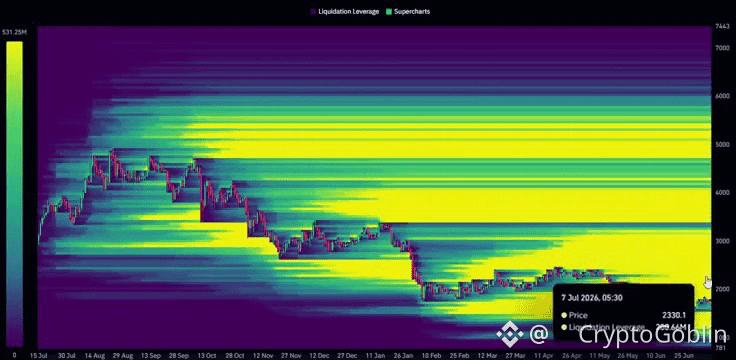Click the 6000 price axis label
The height and width of the screenshot is (360, 736).
(x=721, y=96)
